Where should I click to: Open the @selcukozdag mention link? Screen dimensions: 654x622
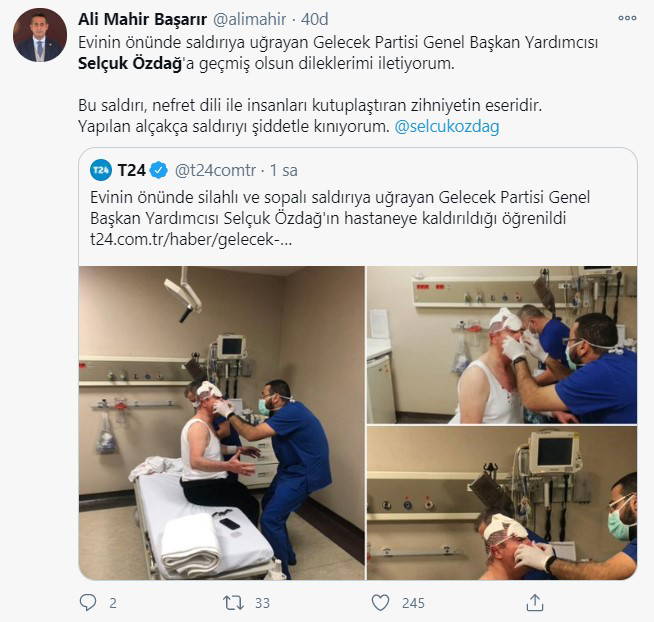(x=447, y=126)
